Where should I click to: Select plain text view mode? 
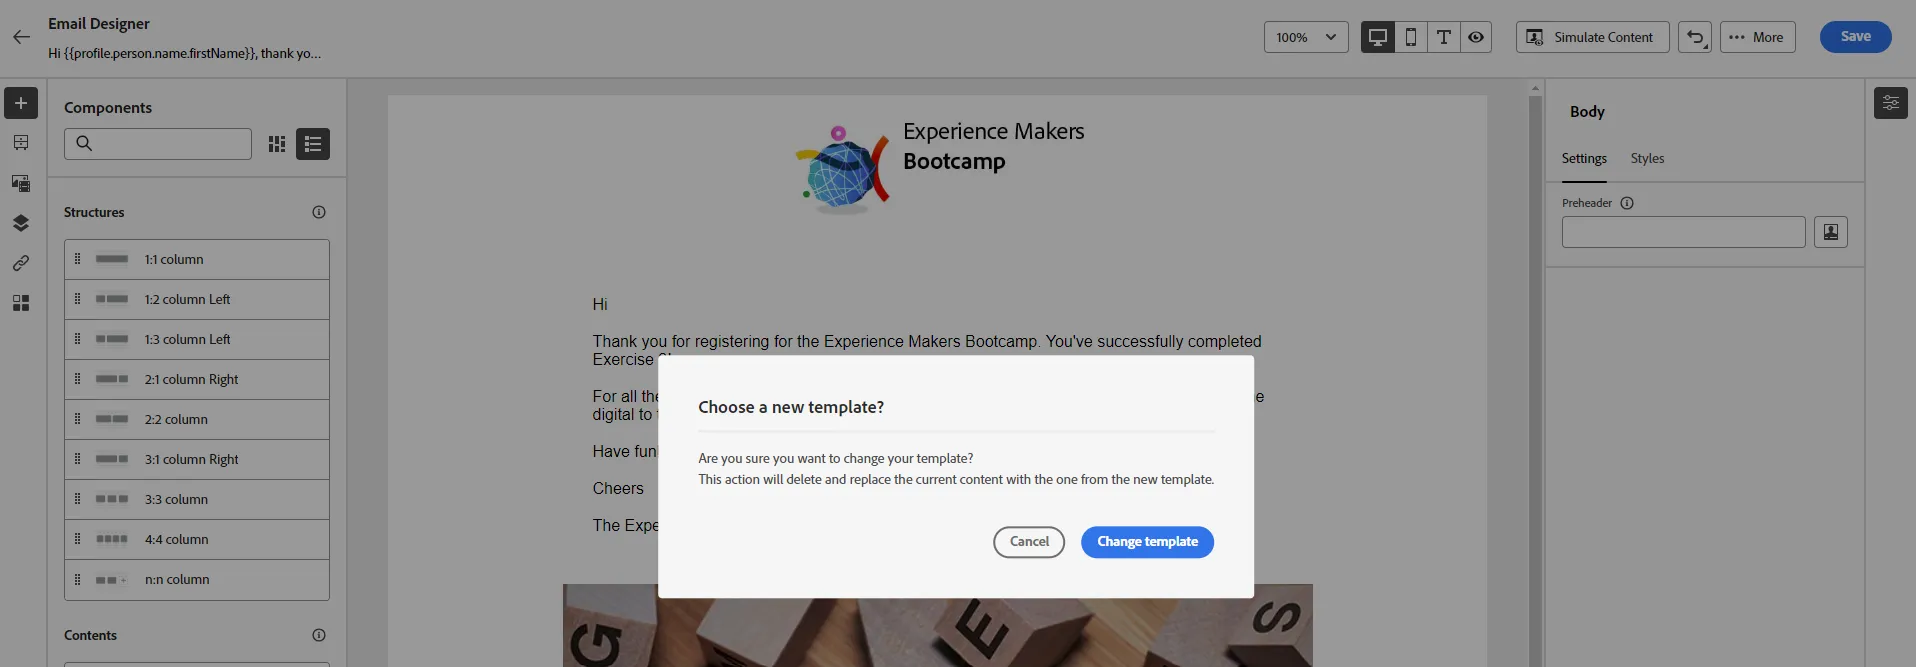click(1444, 37)
